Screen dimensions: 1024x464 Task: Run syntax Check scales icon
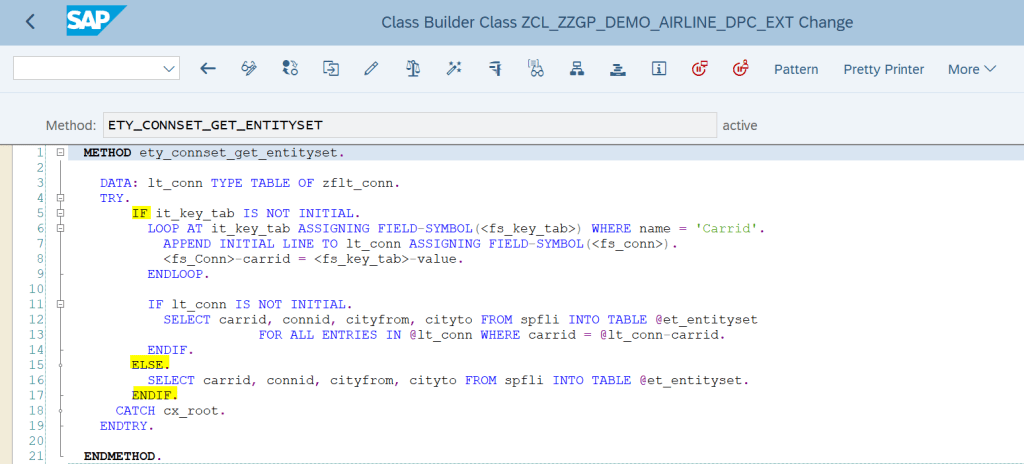[x=413, y=69]
